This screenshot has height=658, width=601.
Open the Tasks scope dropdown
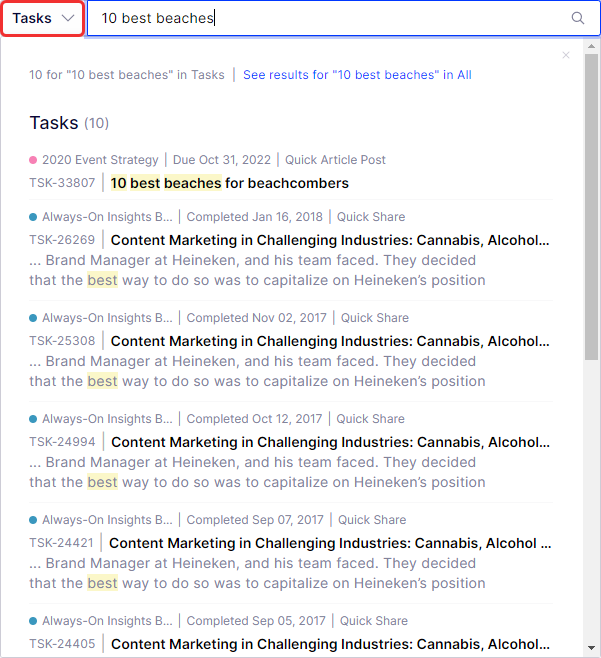[43, 18]
